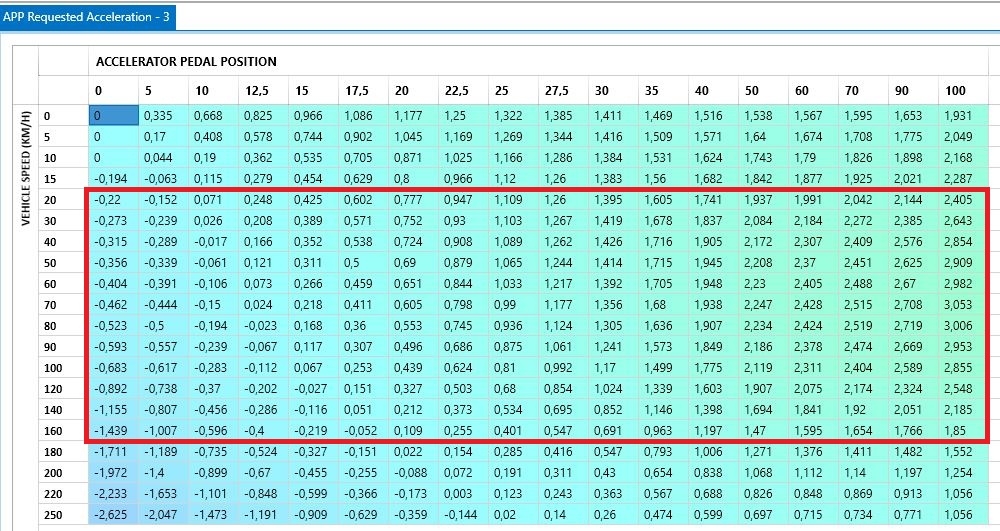Select cell 2,405 in speed 20 row
The height and width of the screenshot is (531, 1000).
tap(963, 200)
